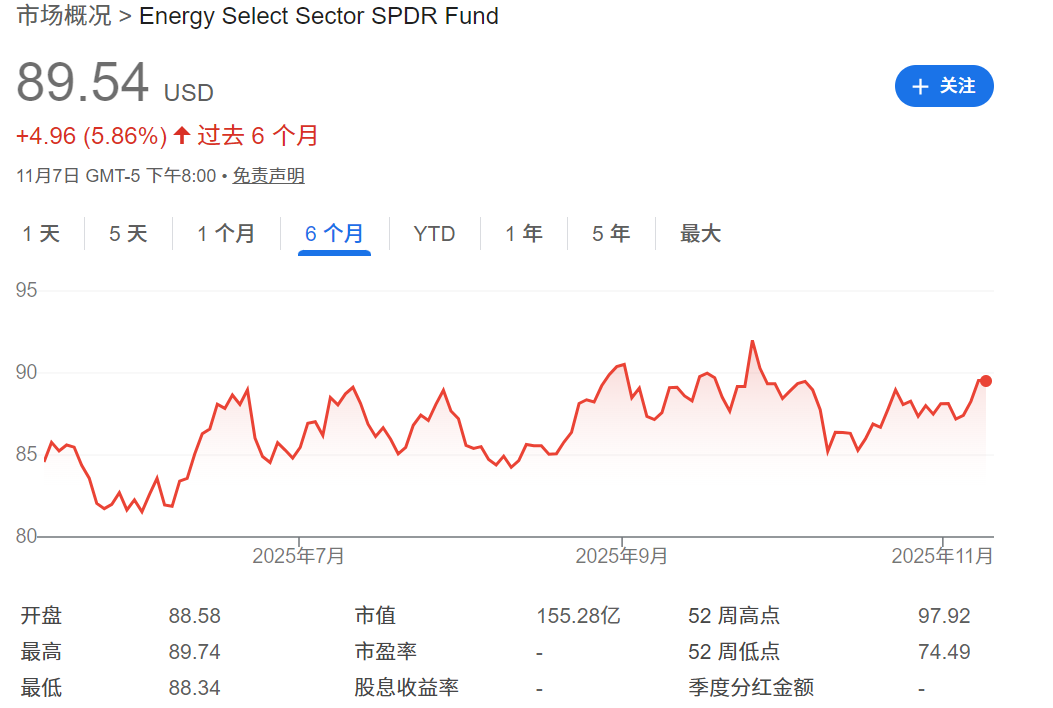This screenshot has width=1053, height=708.
Task: Click the latest price dot on the chart
Action: point(985,381)
